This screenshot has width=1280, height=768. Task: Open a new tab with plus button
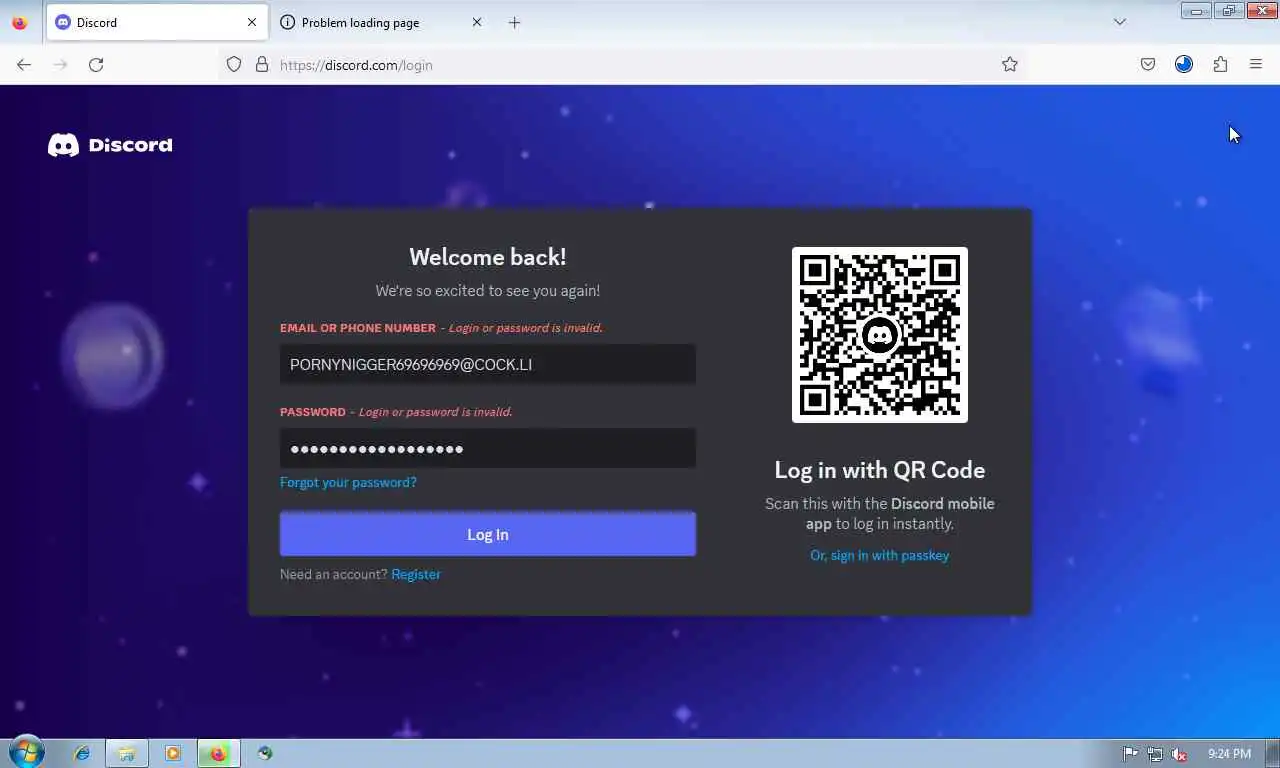pyautogui.click(x=514, y=22)
